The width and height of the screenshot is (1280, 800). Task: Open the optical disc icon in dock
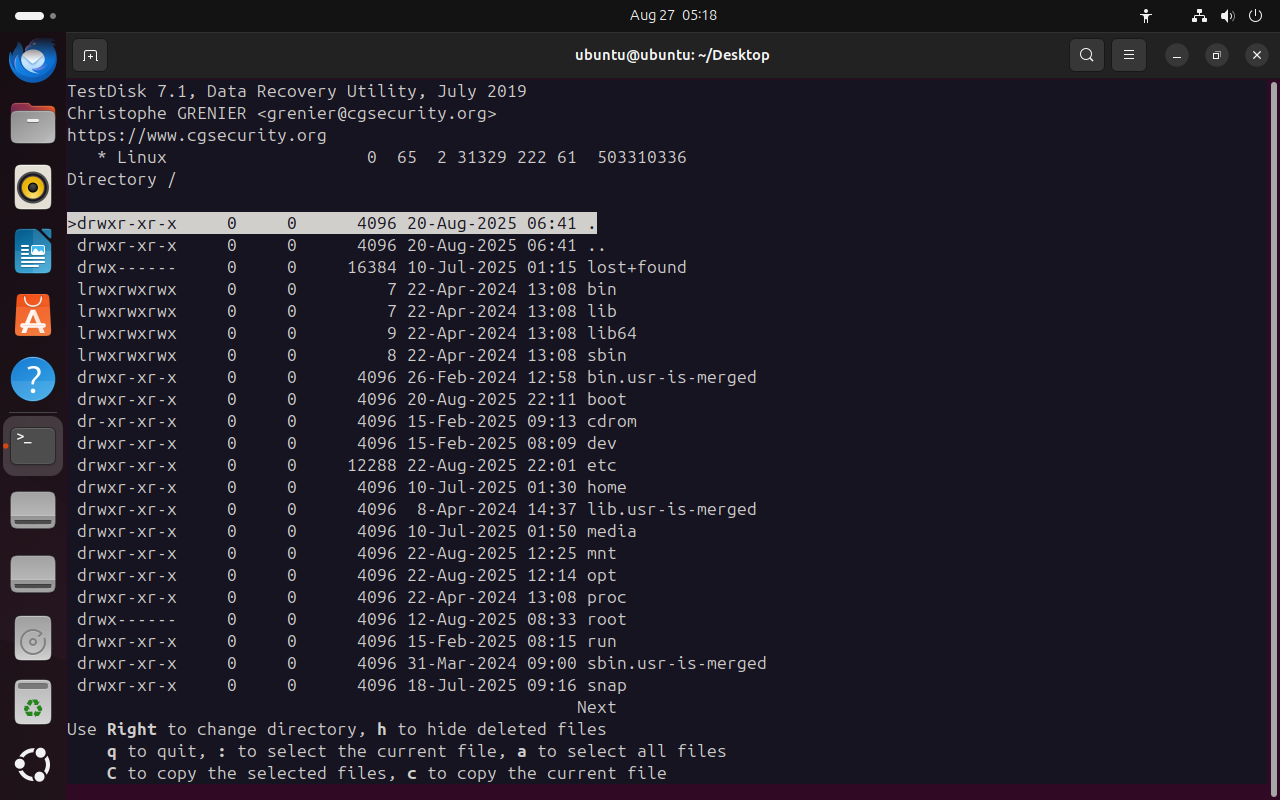coord(33,638)
